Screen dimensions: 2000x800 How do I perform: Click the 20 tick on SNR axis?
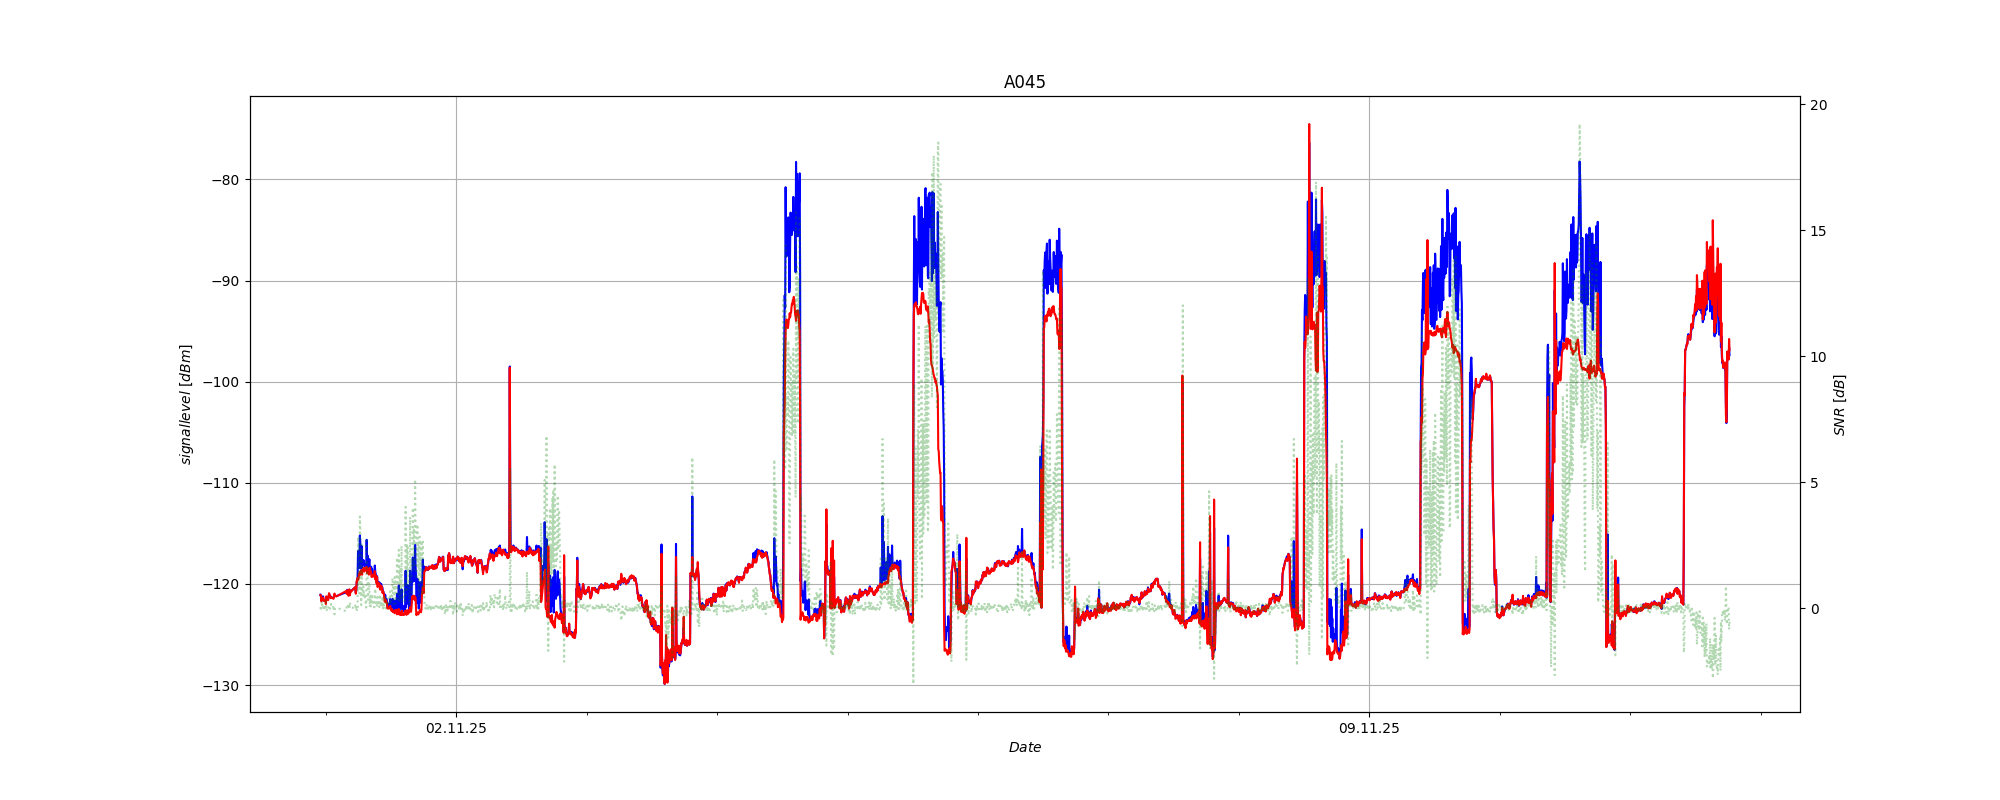[x=1818, y=105]
